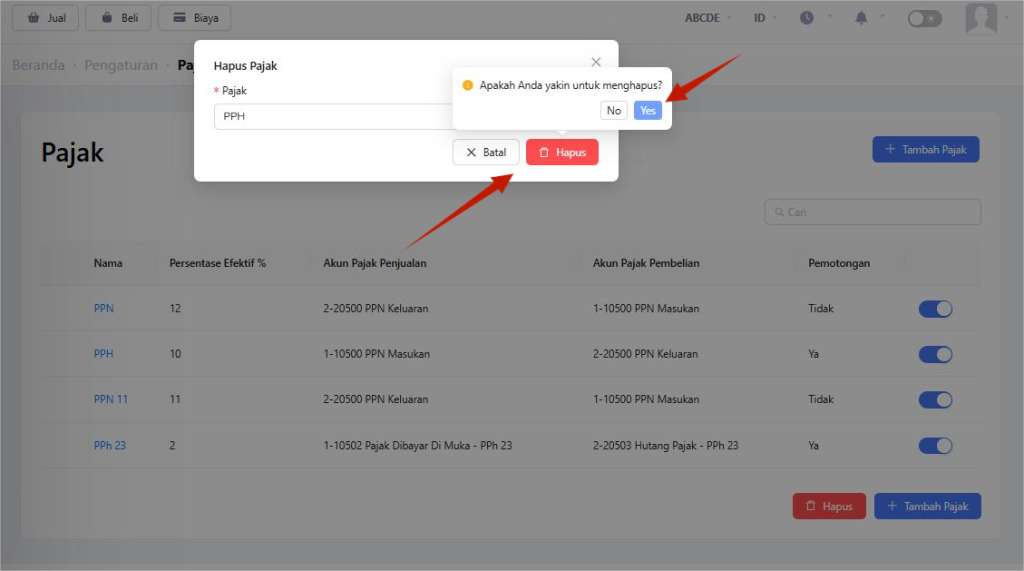Click the search magnifier icon in Cari box

tap(778, 212)
